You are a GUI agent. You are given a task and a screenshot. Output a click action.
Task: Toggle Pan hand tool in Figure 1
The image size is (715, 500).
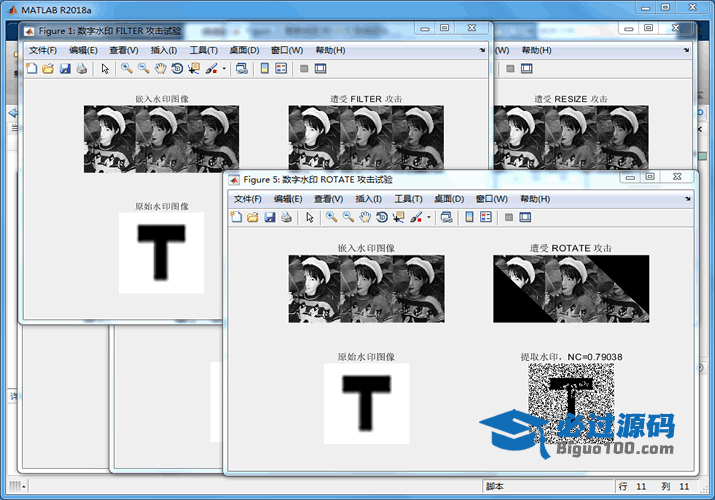(x=160, y=69)
